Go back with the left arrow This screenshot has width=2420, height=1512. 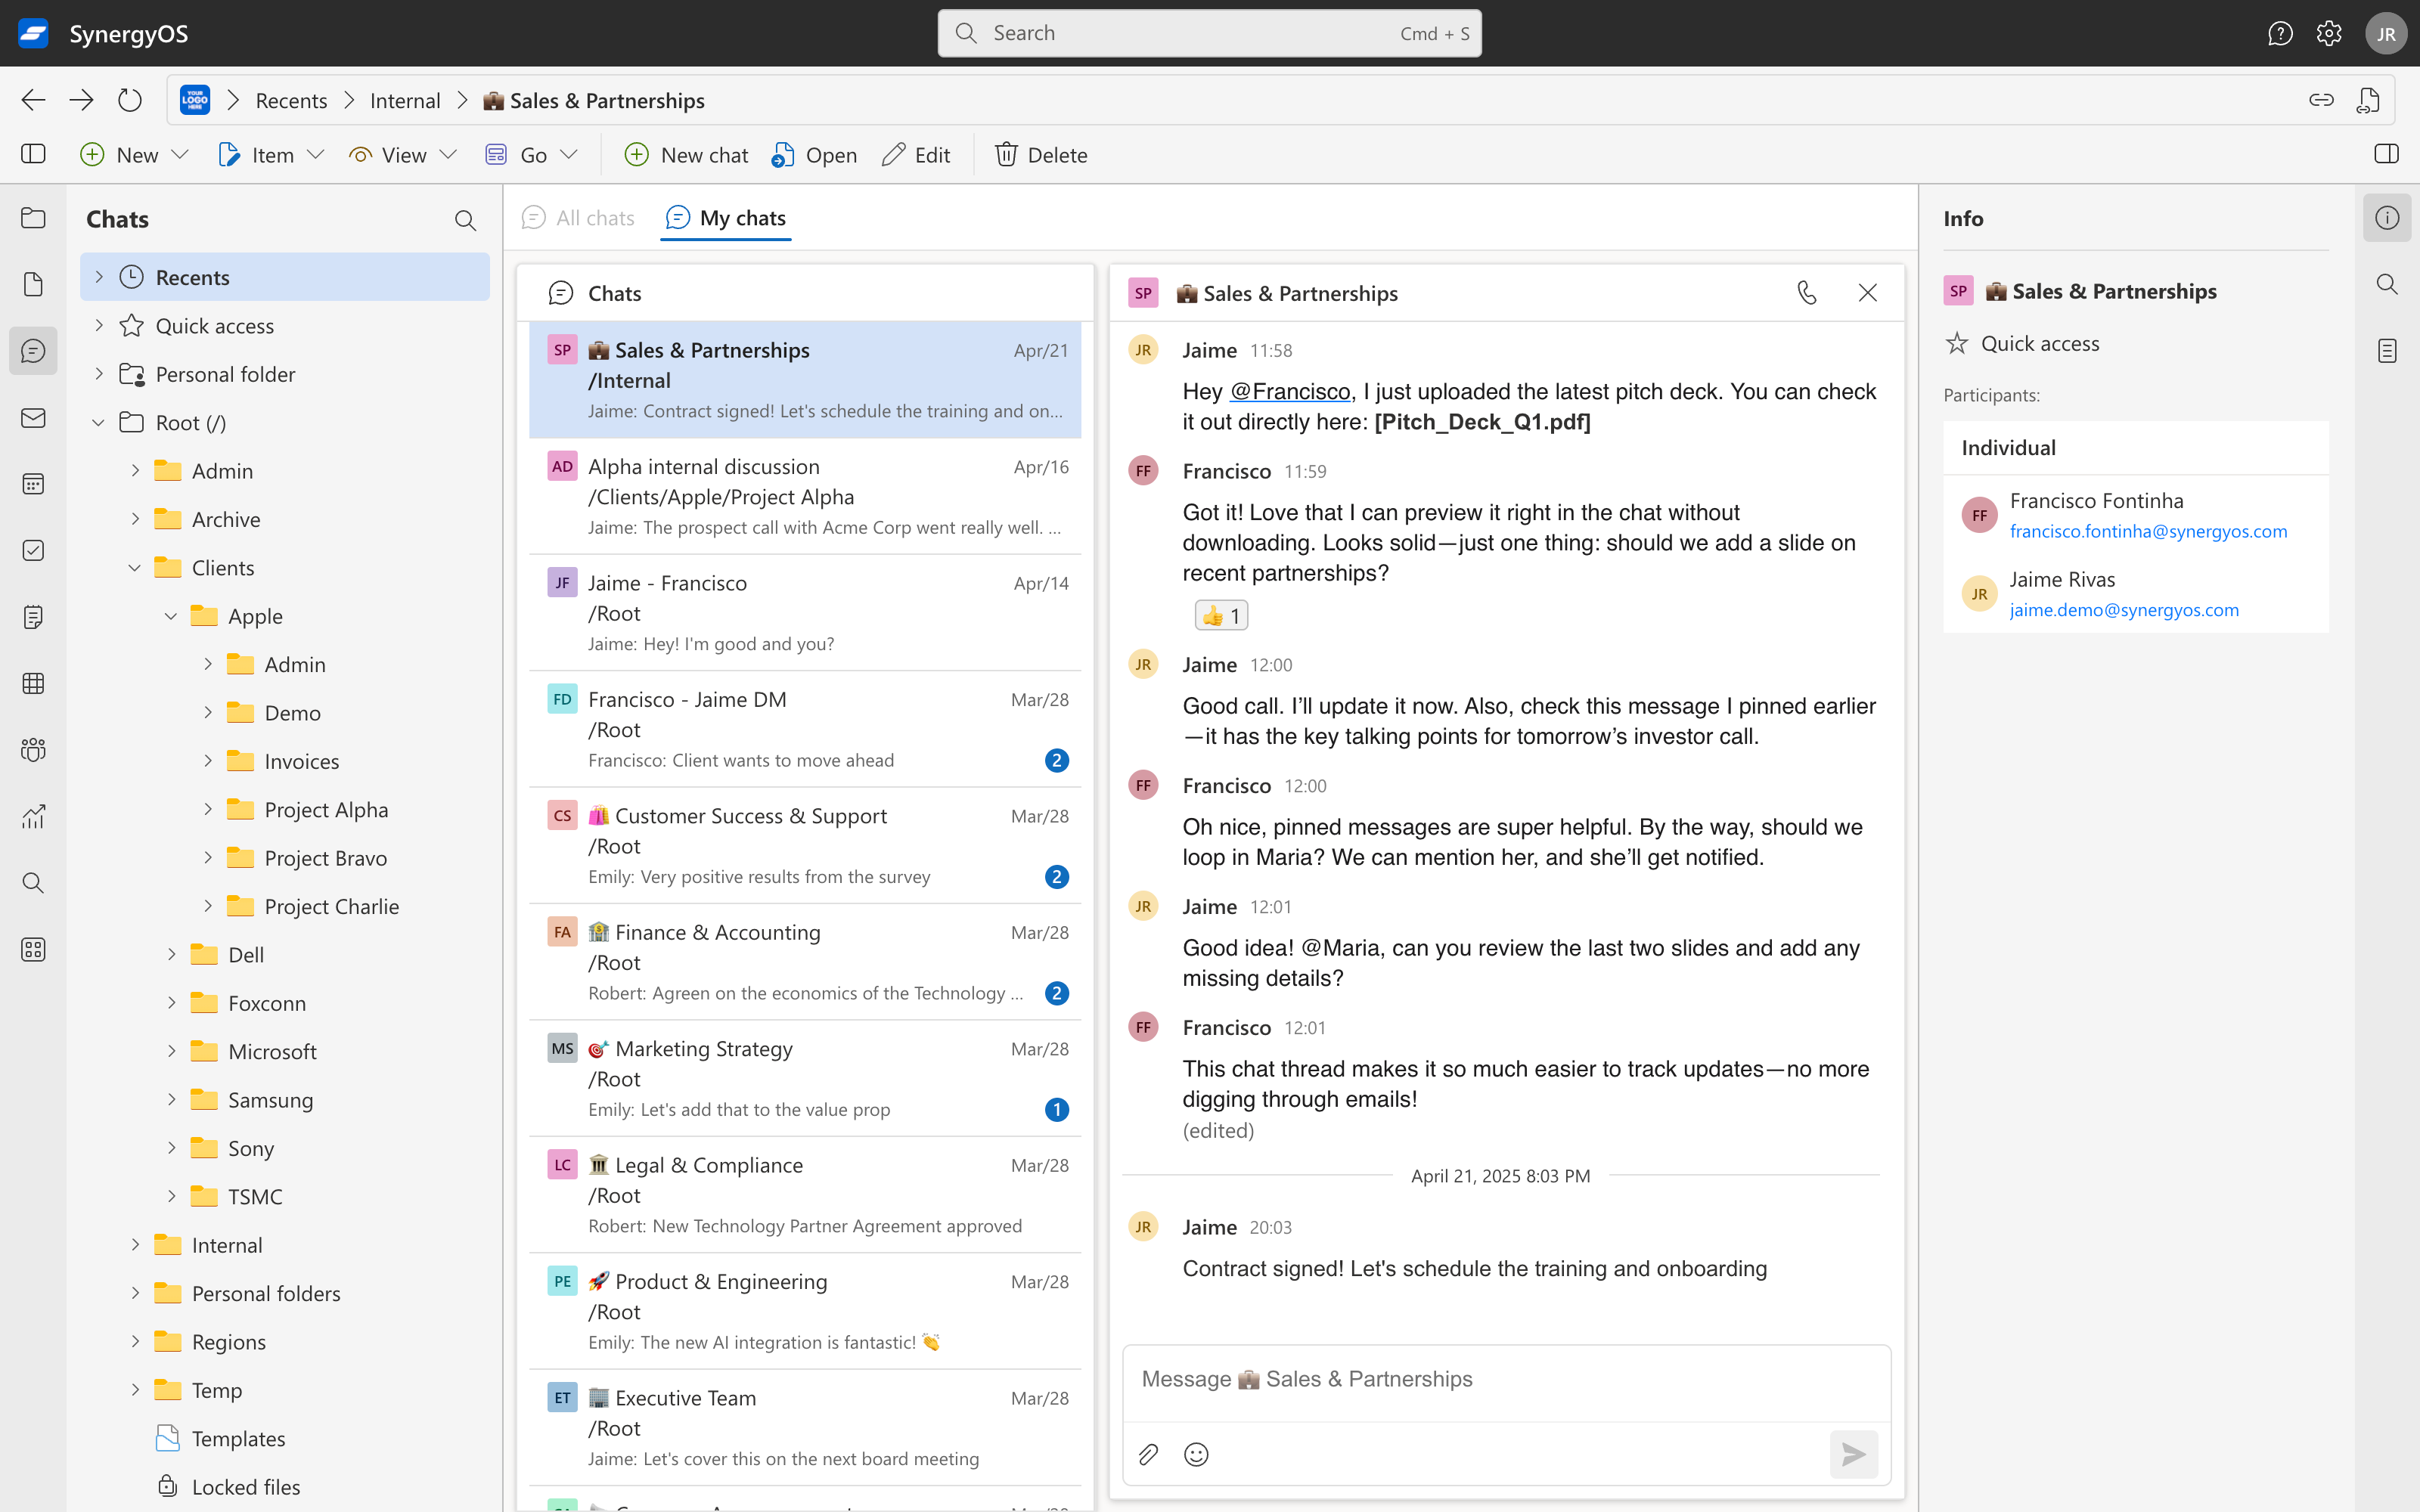coord(33,100)
